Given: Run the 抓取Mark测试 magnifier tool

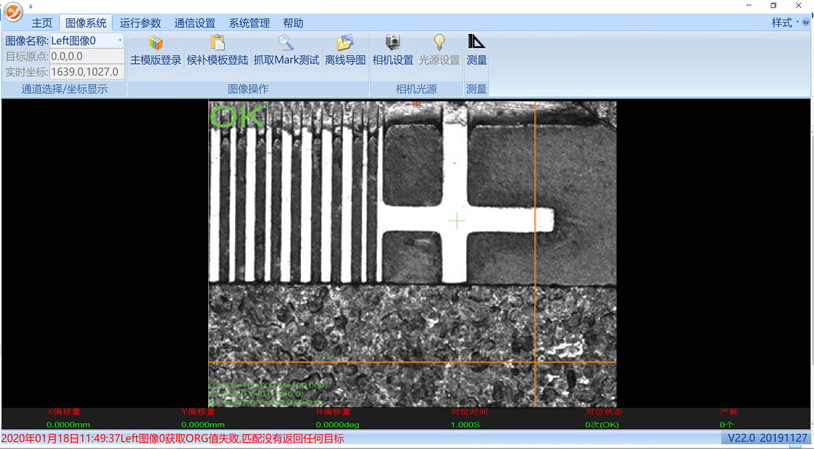Looking at the screenshot, I should tap(286, 44).
